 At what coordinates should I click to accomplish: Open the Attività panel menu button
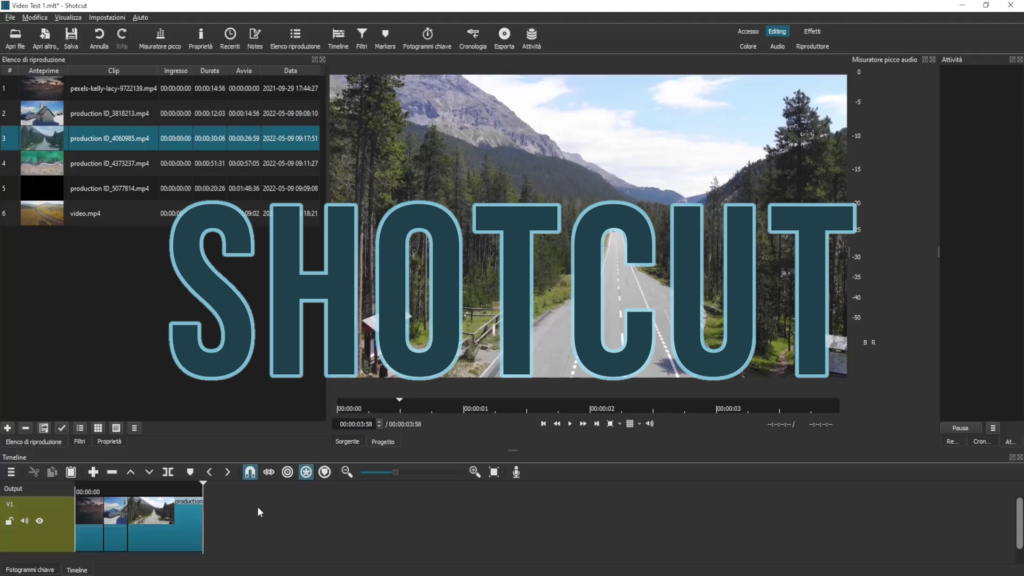(993, 428)
